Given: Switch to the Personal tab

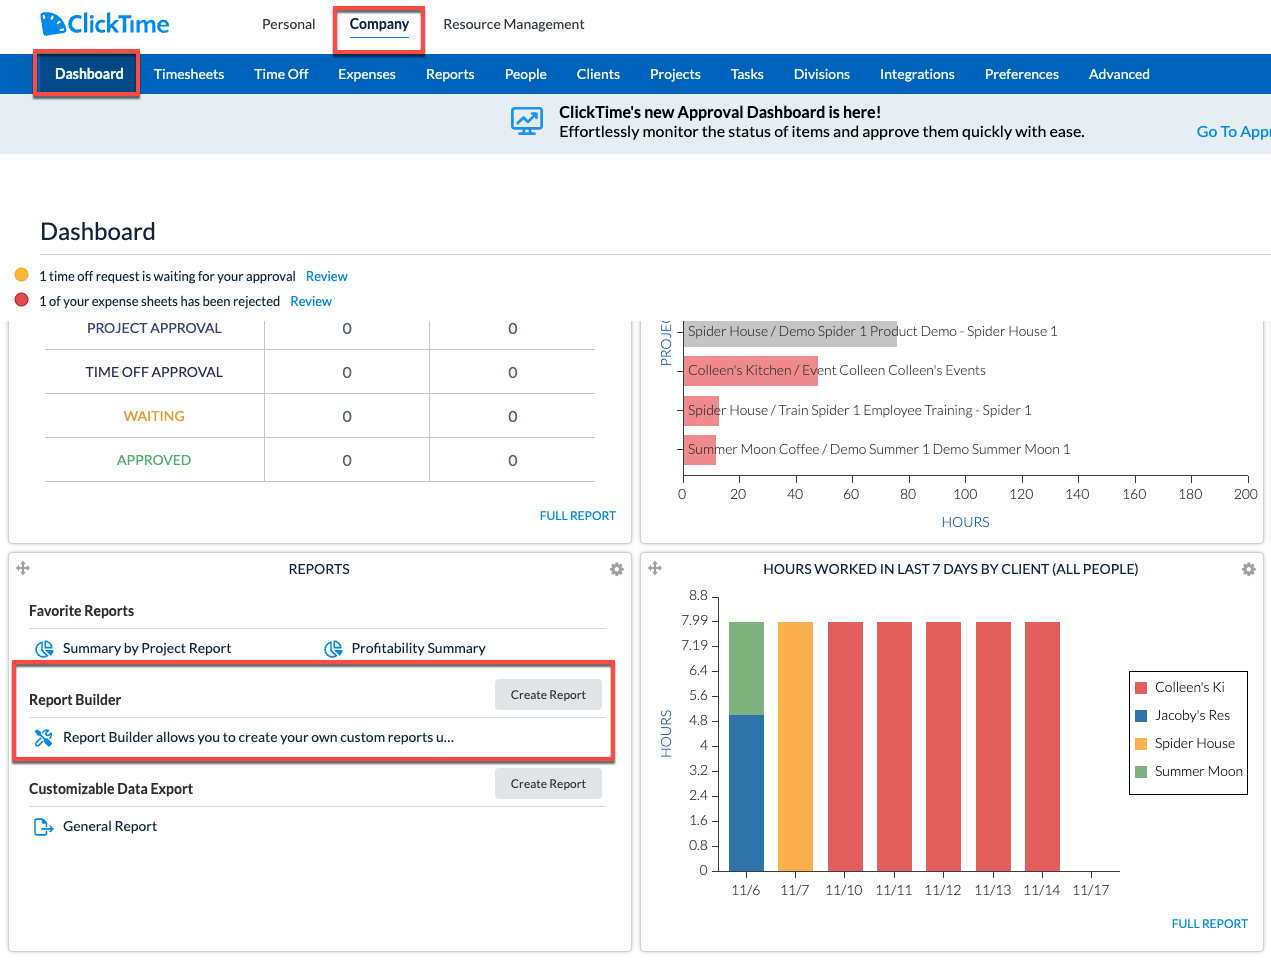Looking at the screenshot, I should click(x=288, y=24).
